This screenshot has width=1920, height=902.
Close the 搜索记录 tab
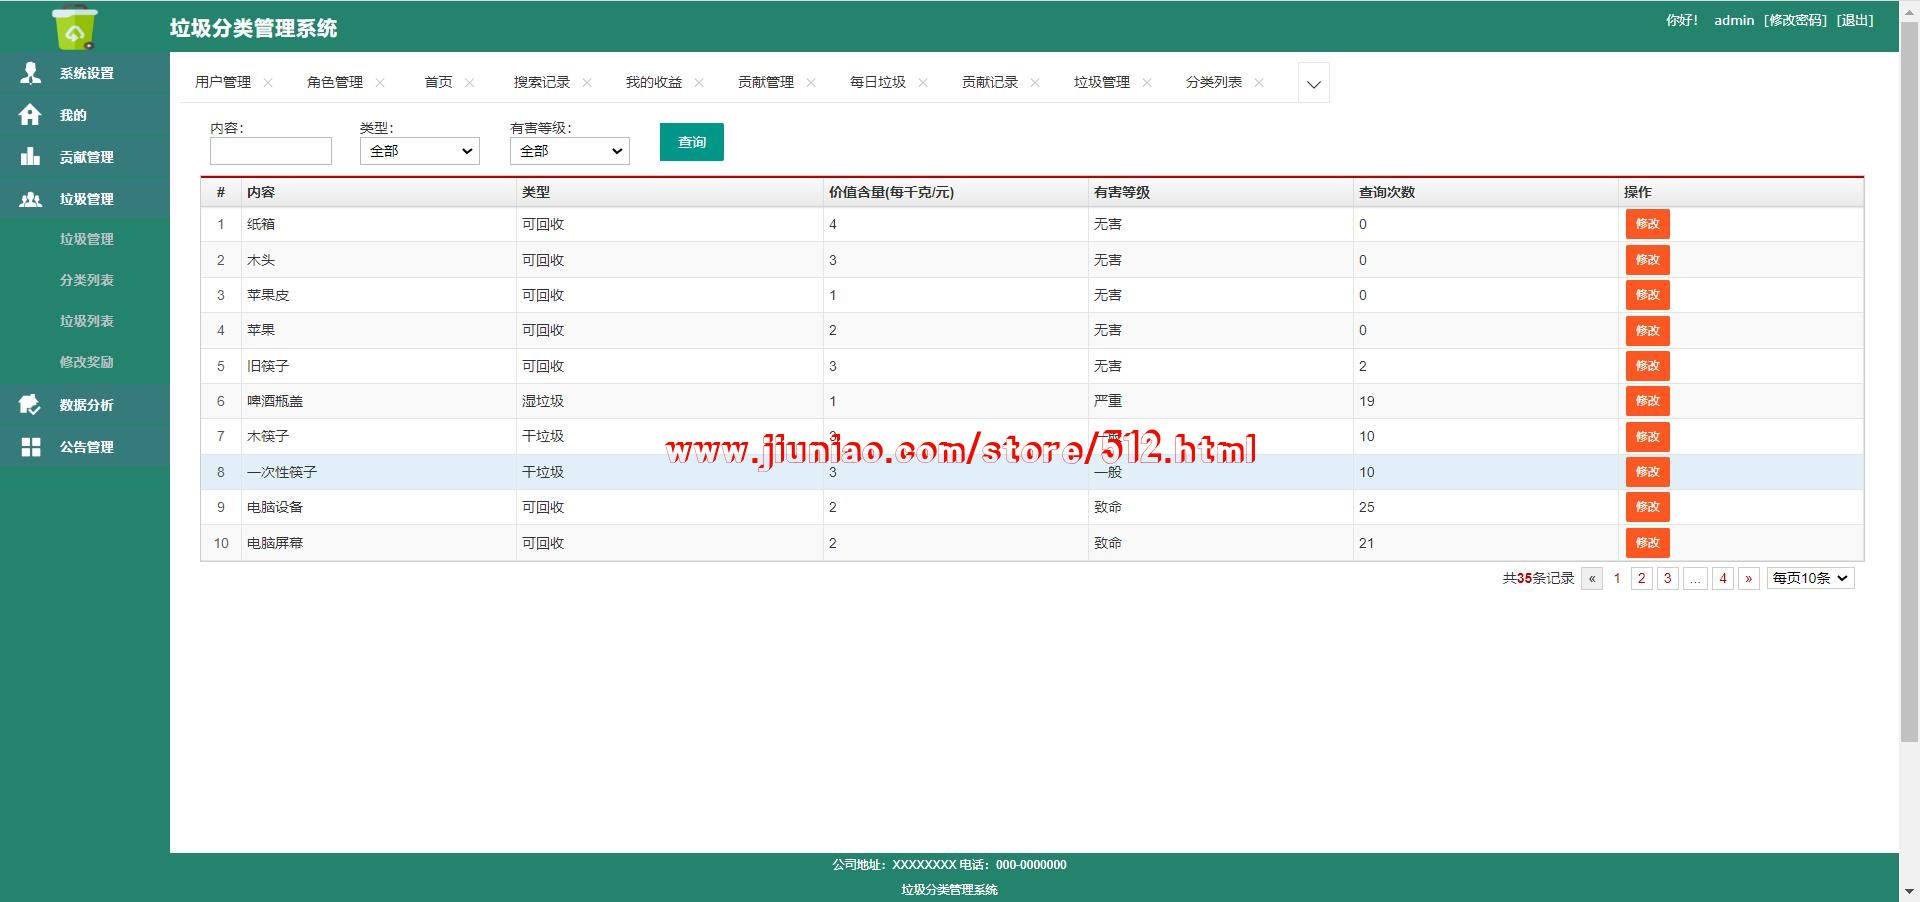[x=587, y=83]
